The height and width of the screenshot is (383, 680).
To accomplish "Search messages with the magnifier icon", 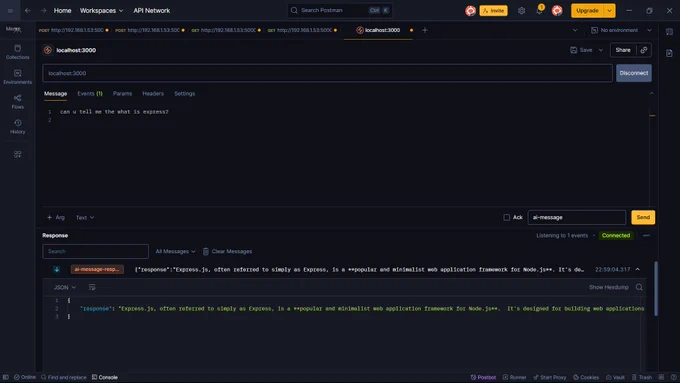I will click(x=639, y=287).
